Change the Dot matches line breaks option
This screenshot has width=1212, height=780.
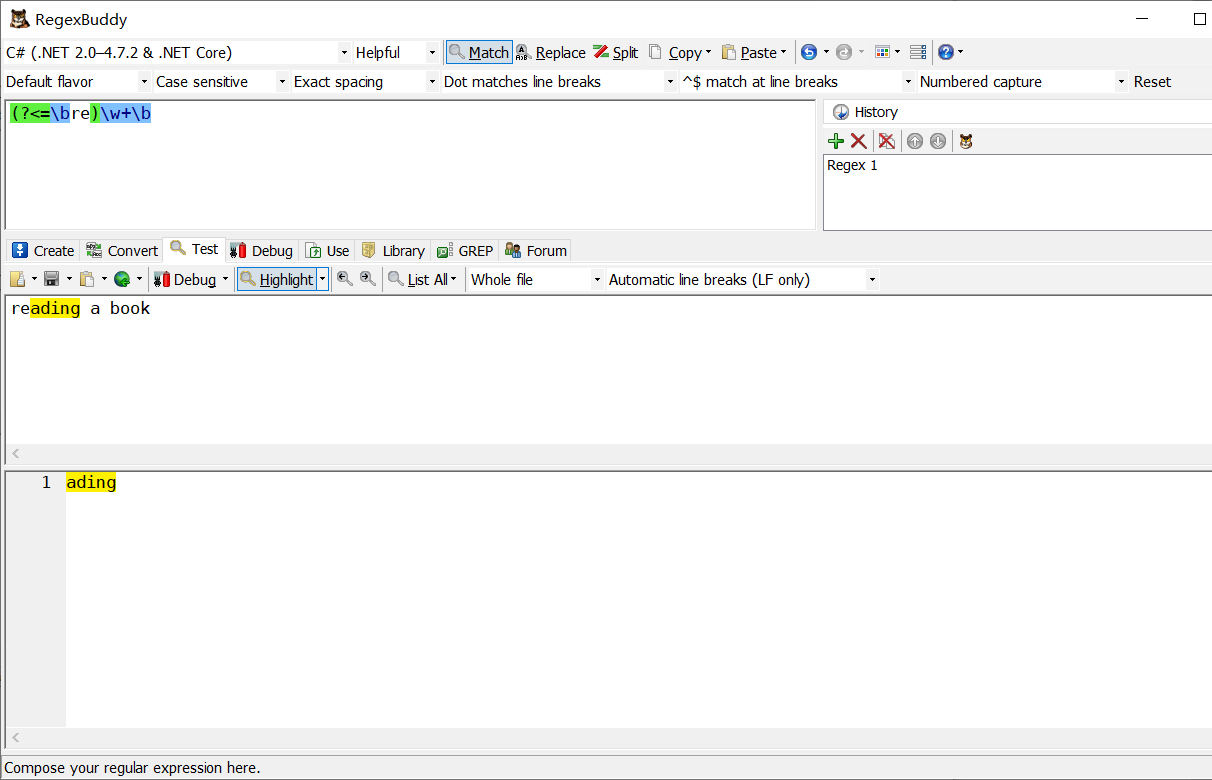[x=559, y=81]
